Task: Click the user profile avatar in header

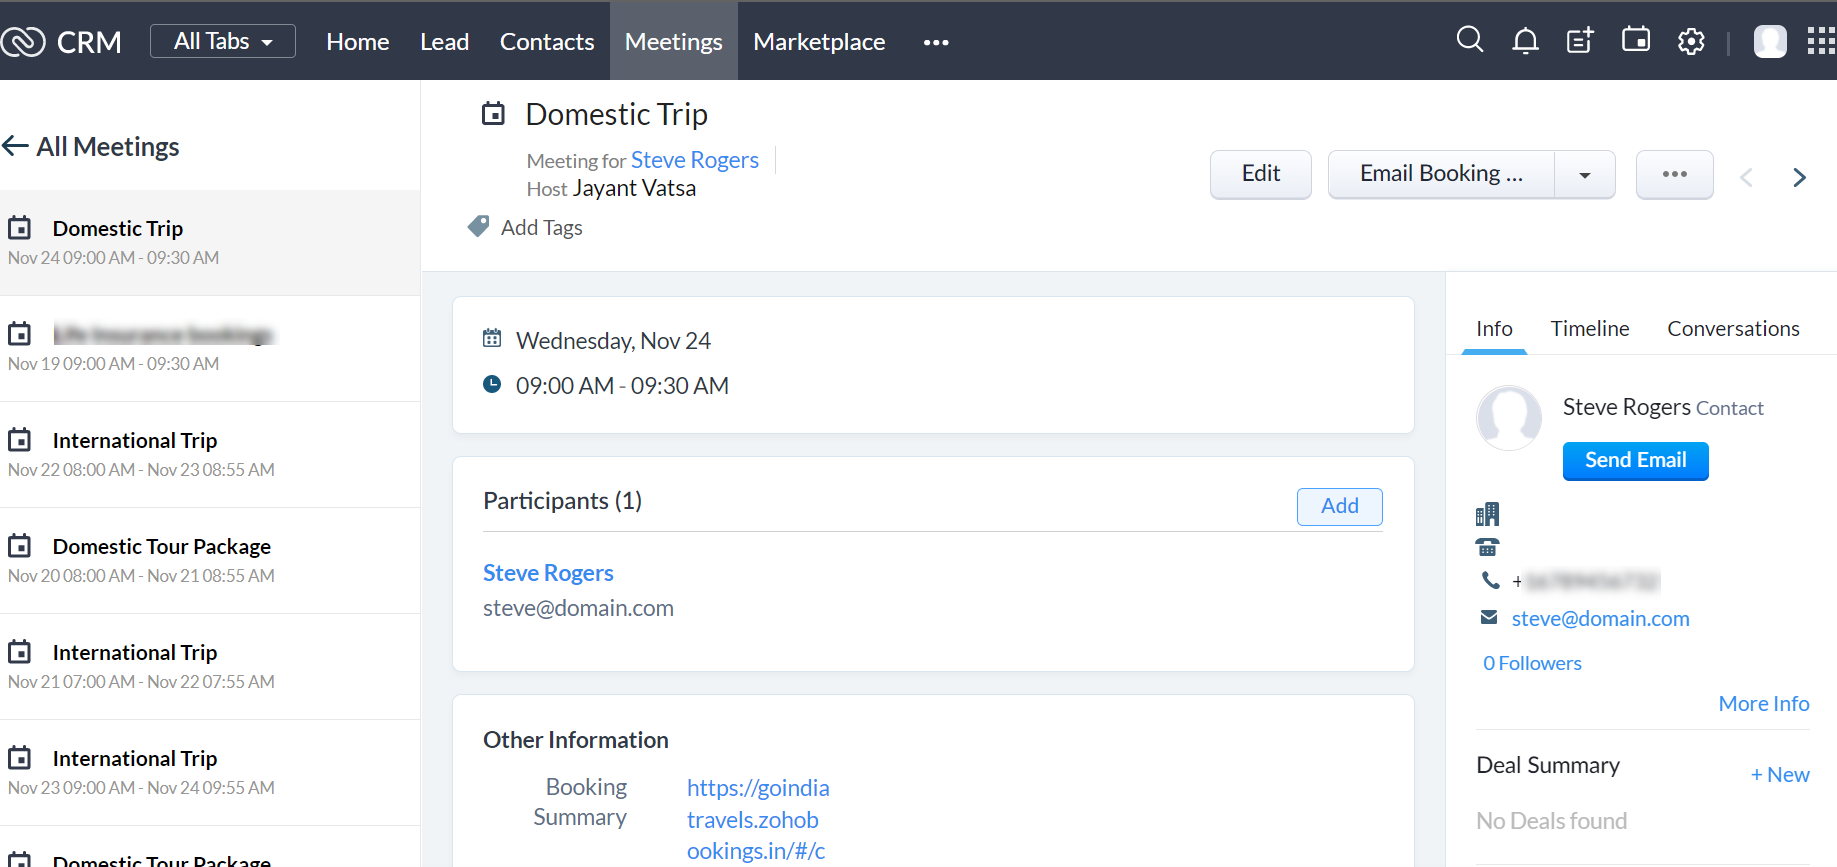Action: click(x=1769, y=41)
